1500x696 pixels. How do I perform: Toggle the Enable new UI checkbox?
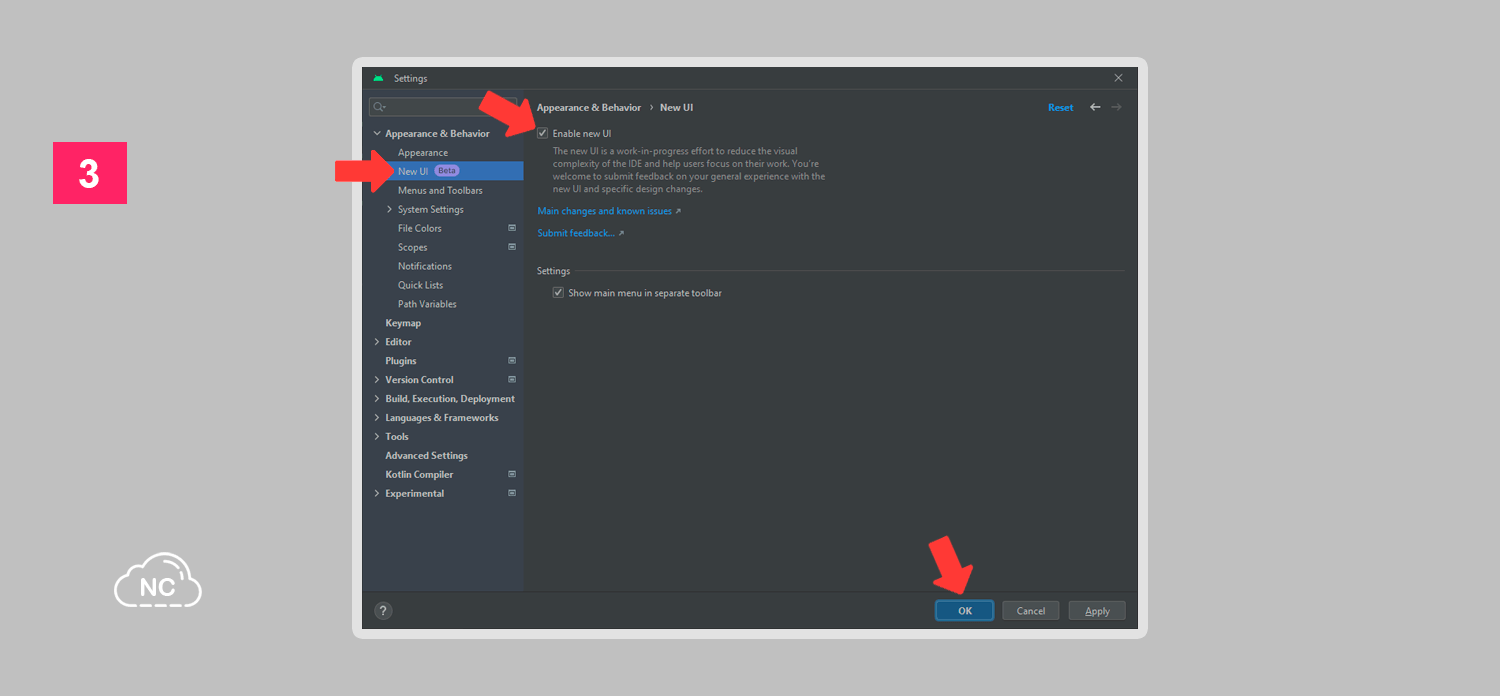pos(543,133)
